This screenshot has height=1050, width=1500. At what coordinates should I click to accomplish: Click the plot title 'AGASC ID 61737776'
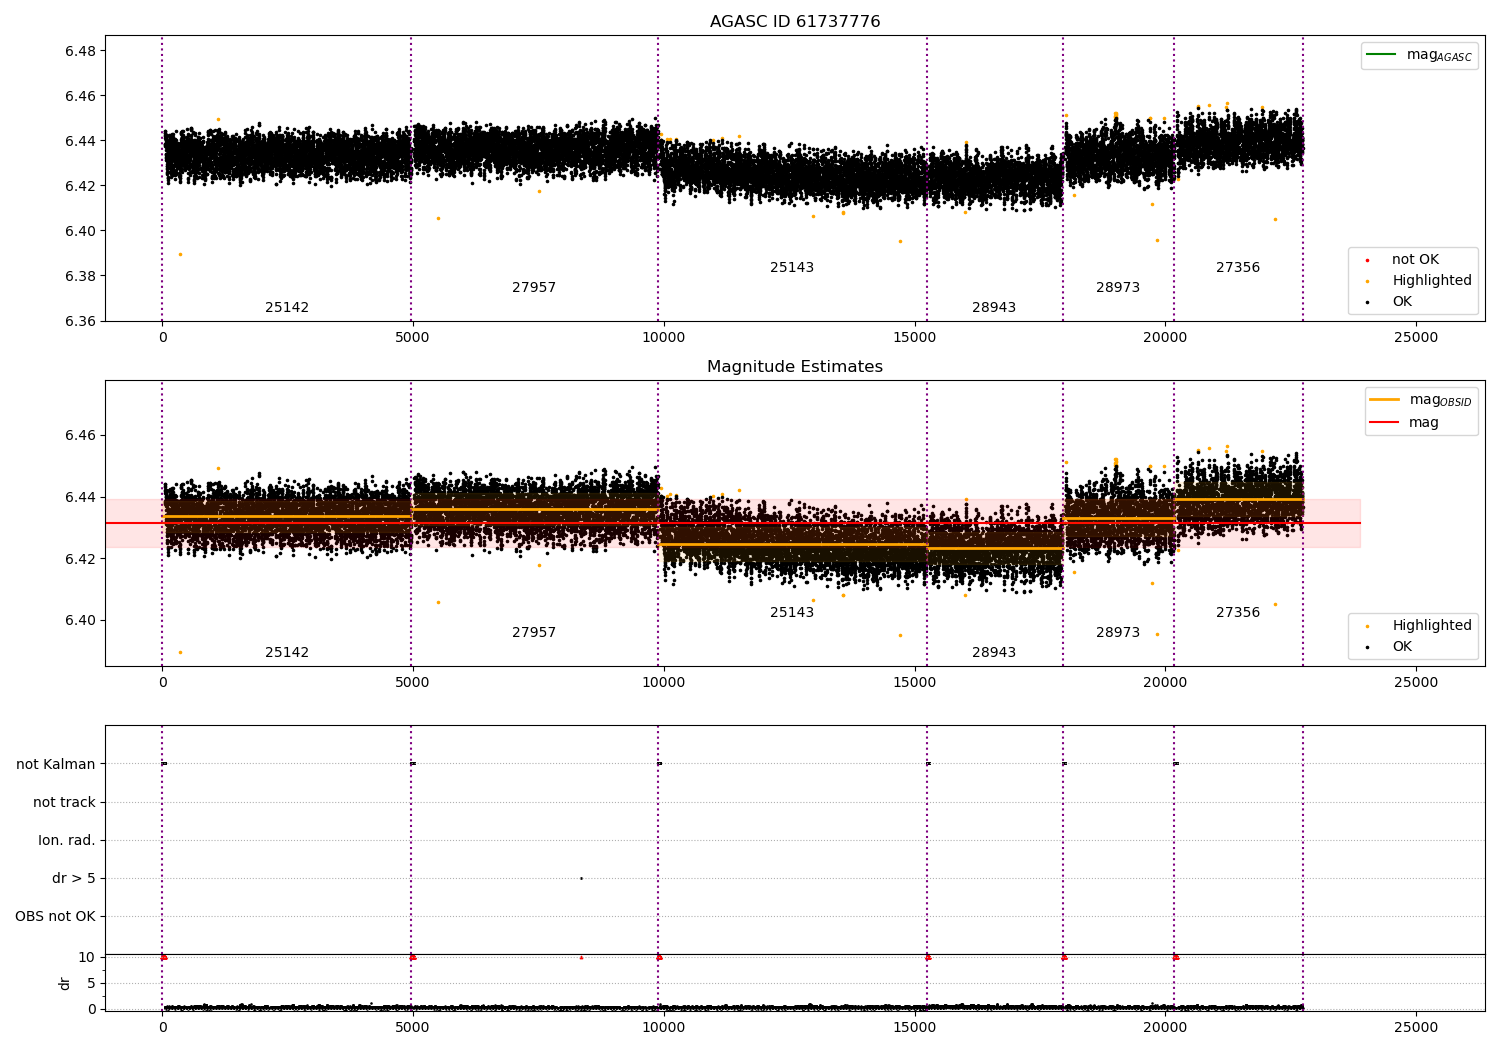click(x=795, y=22)
